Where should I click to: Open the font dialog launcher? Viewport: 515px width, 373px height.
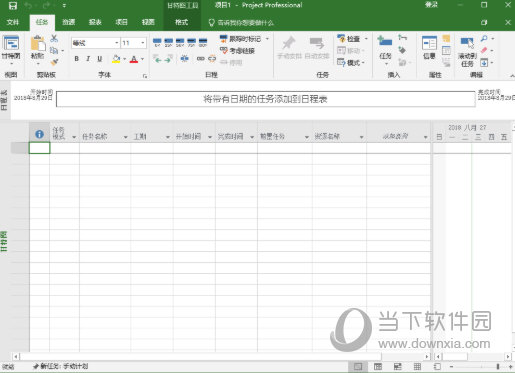(145, 76)
